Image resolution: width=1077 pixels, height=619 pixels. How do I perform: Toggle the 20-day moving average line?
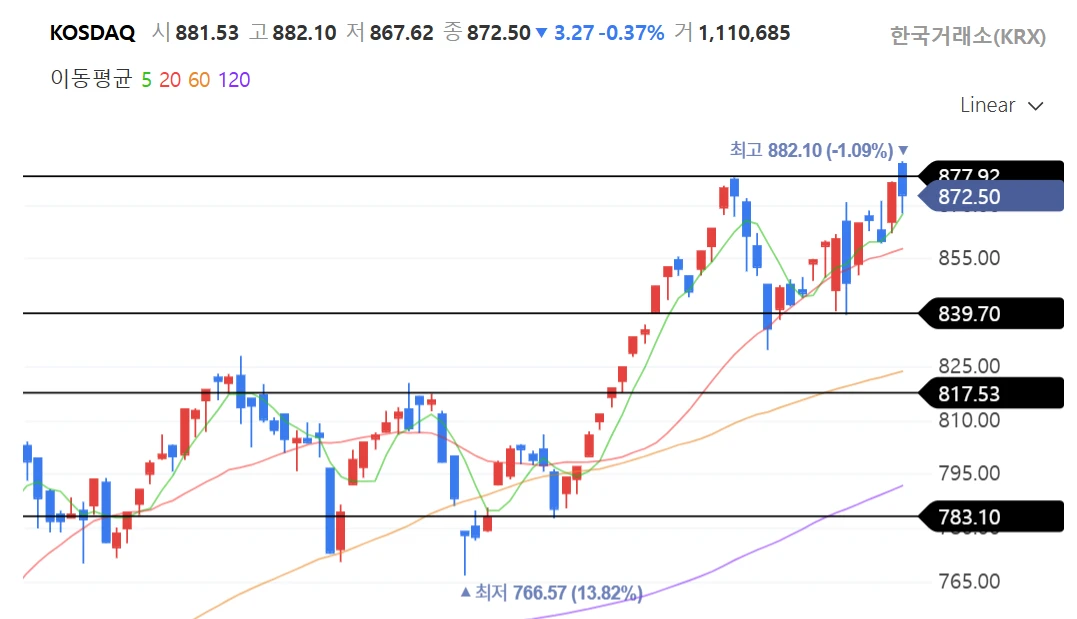pyautogui.click(x=169, y=80)
